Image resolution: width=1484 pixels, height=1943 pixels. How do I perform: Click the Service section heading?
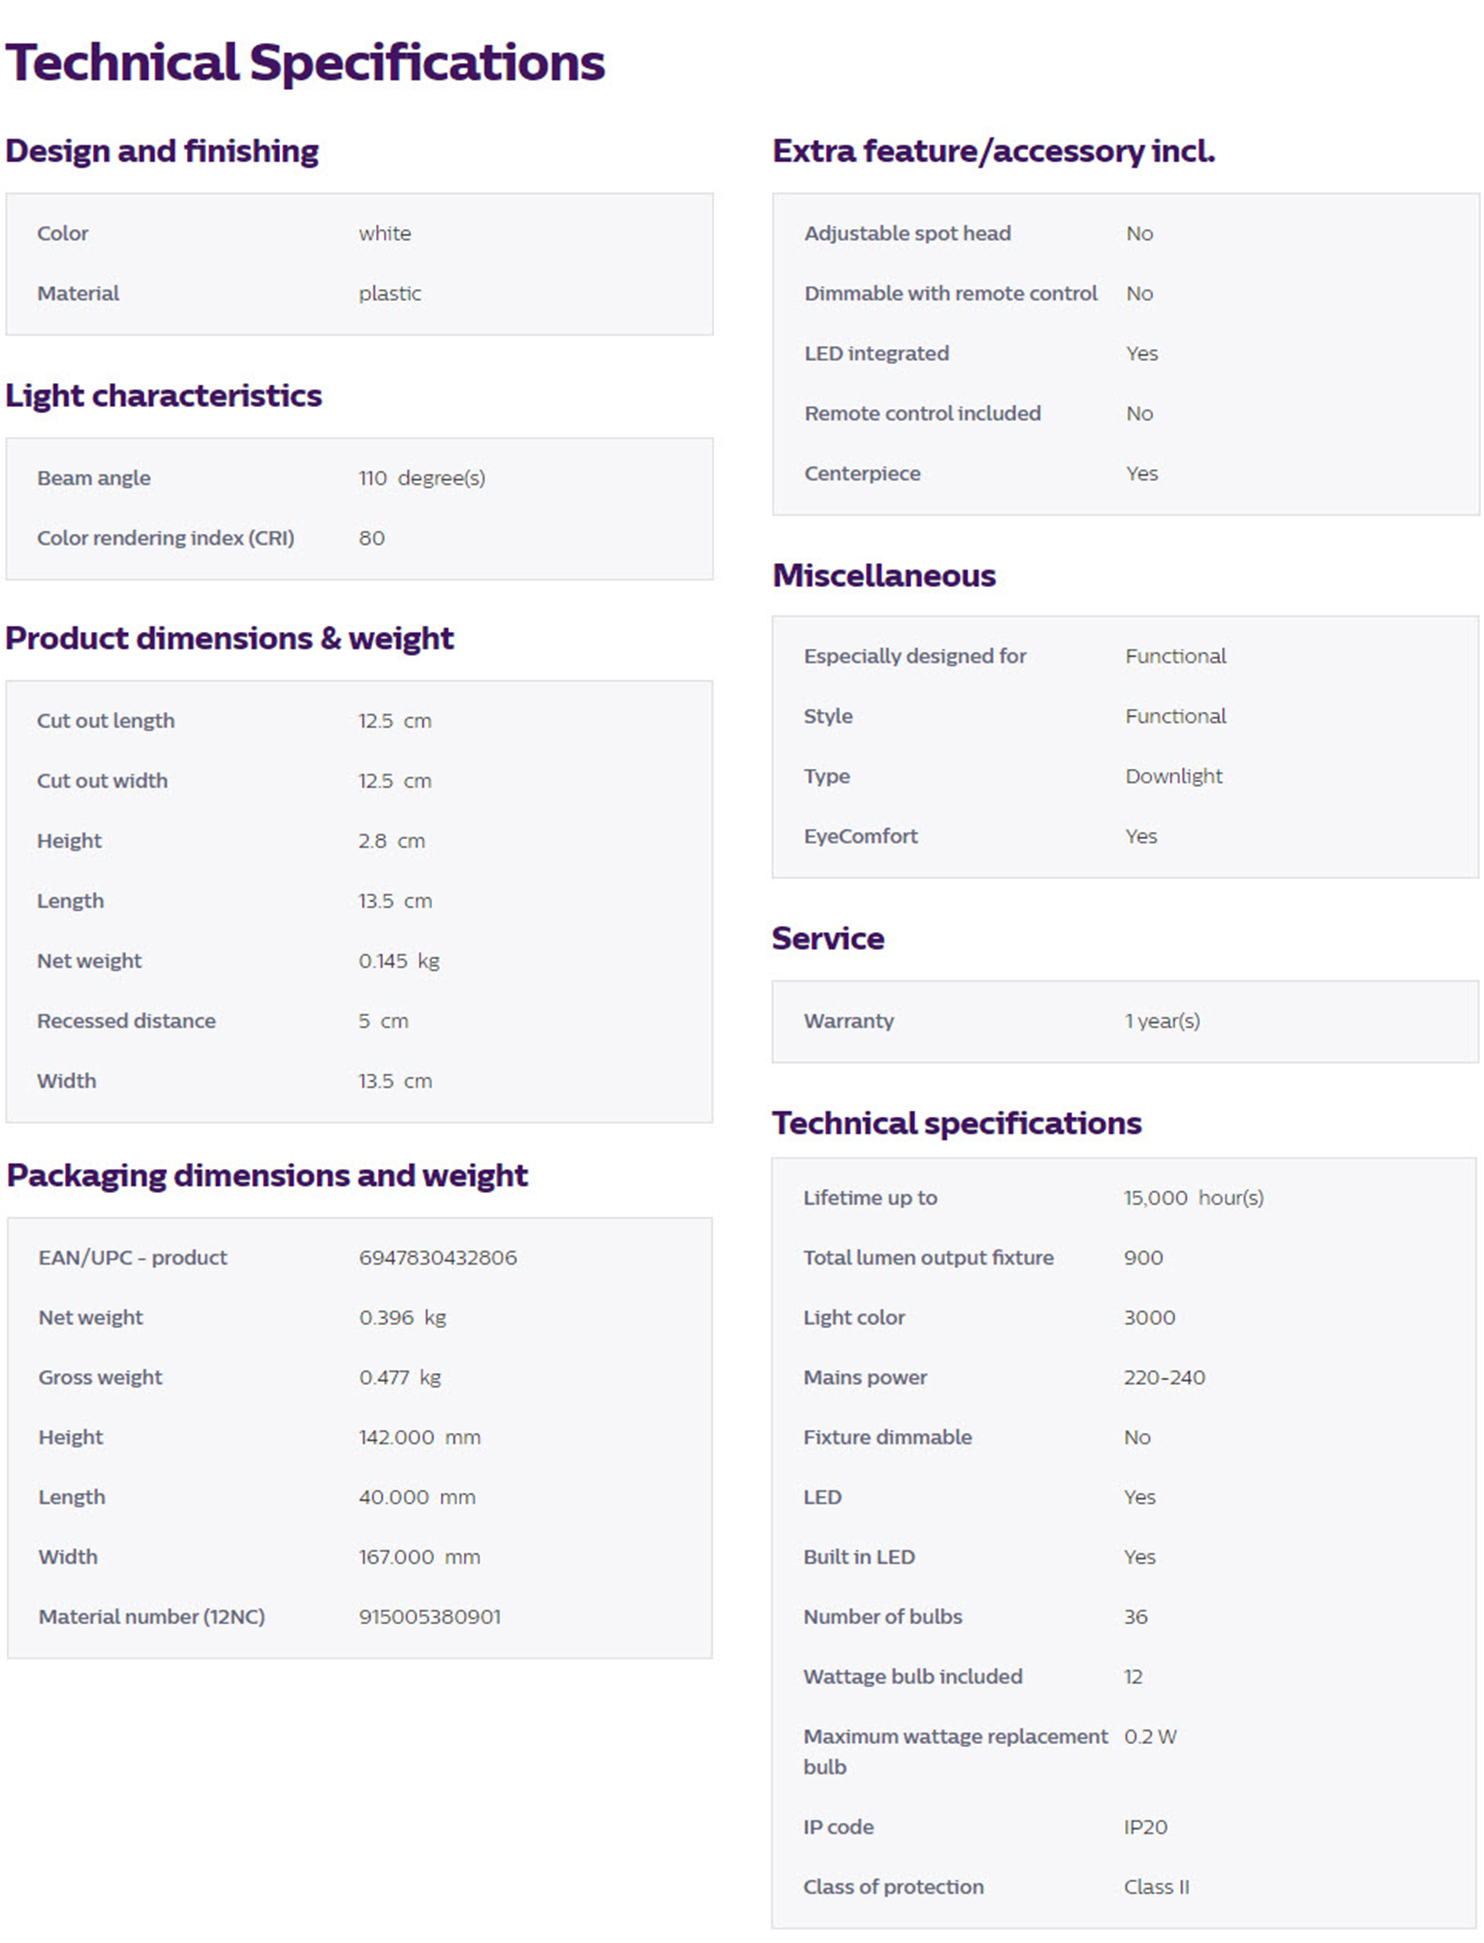[x=828, y=939]
